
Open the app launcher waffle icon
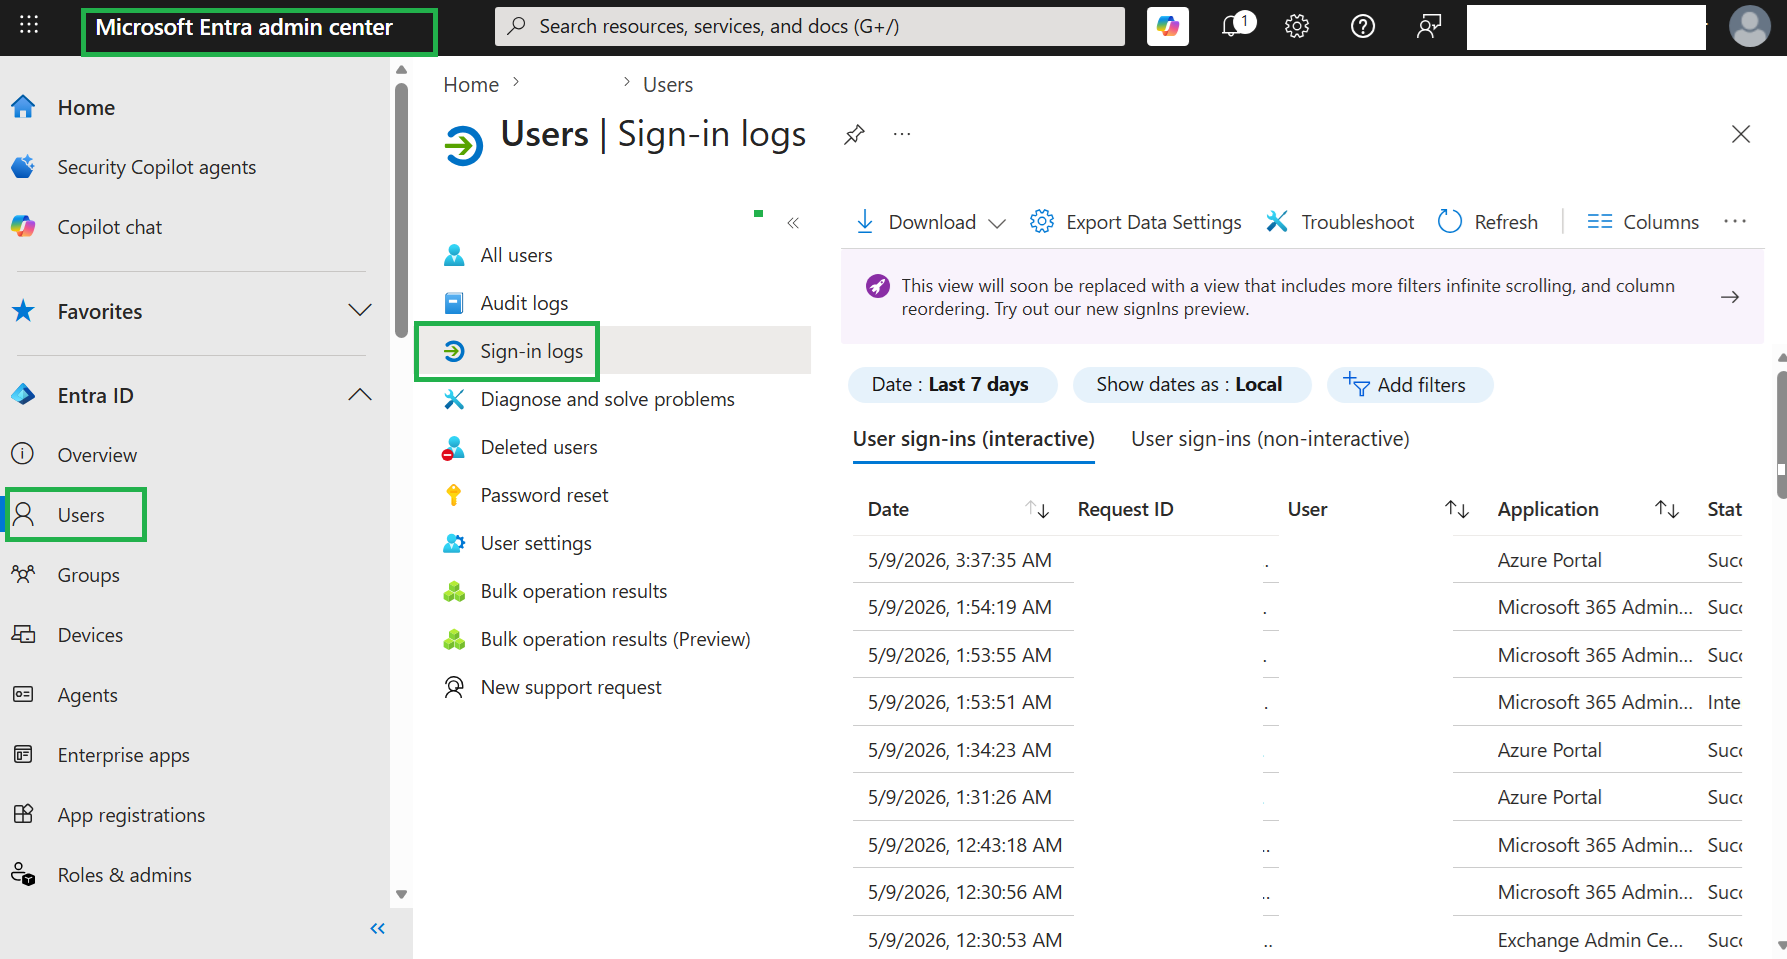(29, 25)
